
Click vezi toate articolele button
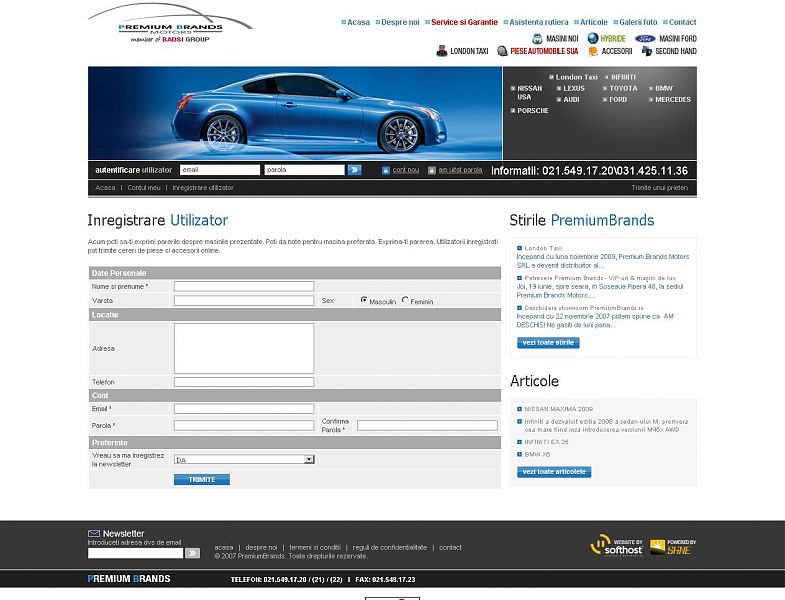coord(554,472)
